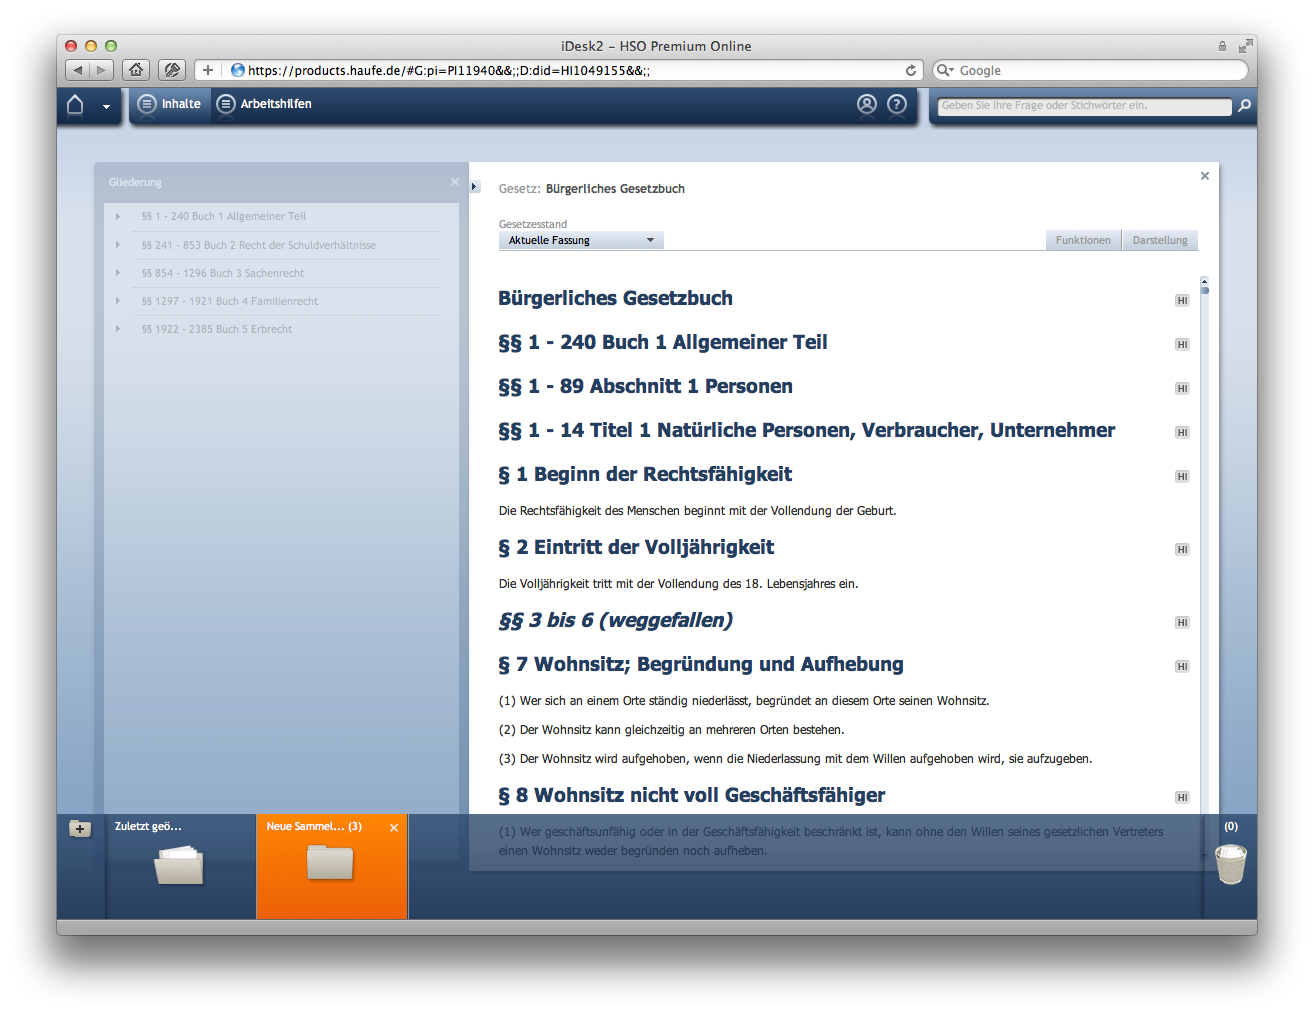This screenshot has width=1314, height=1014.
Task: Add bookmark with plus button
Action: point(207,70)
